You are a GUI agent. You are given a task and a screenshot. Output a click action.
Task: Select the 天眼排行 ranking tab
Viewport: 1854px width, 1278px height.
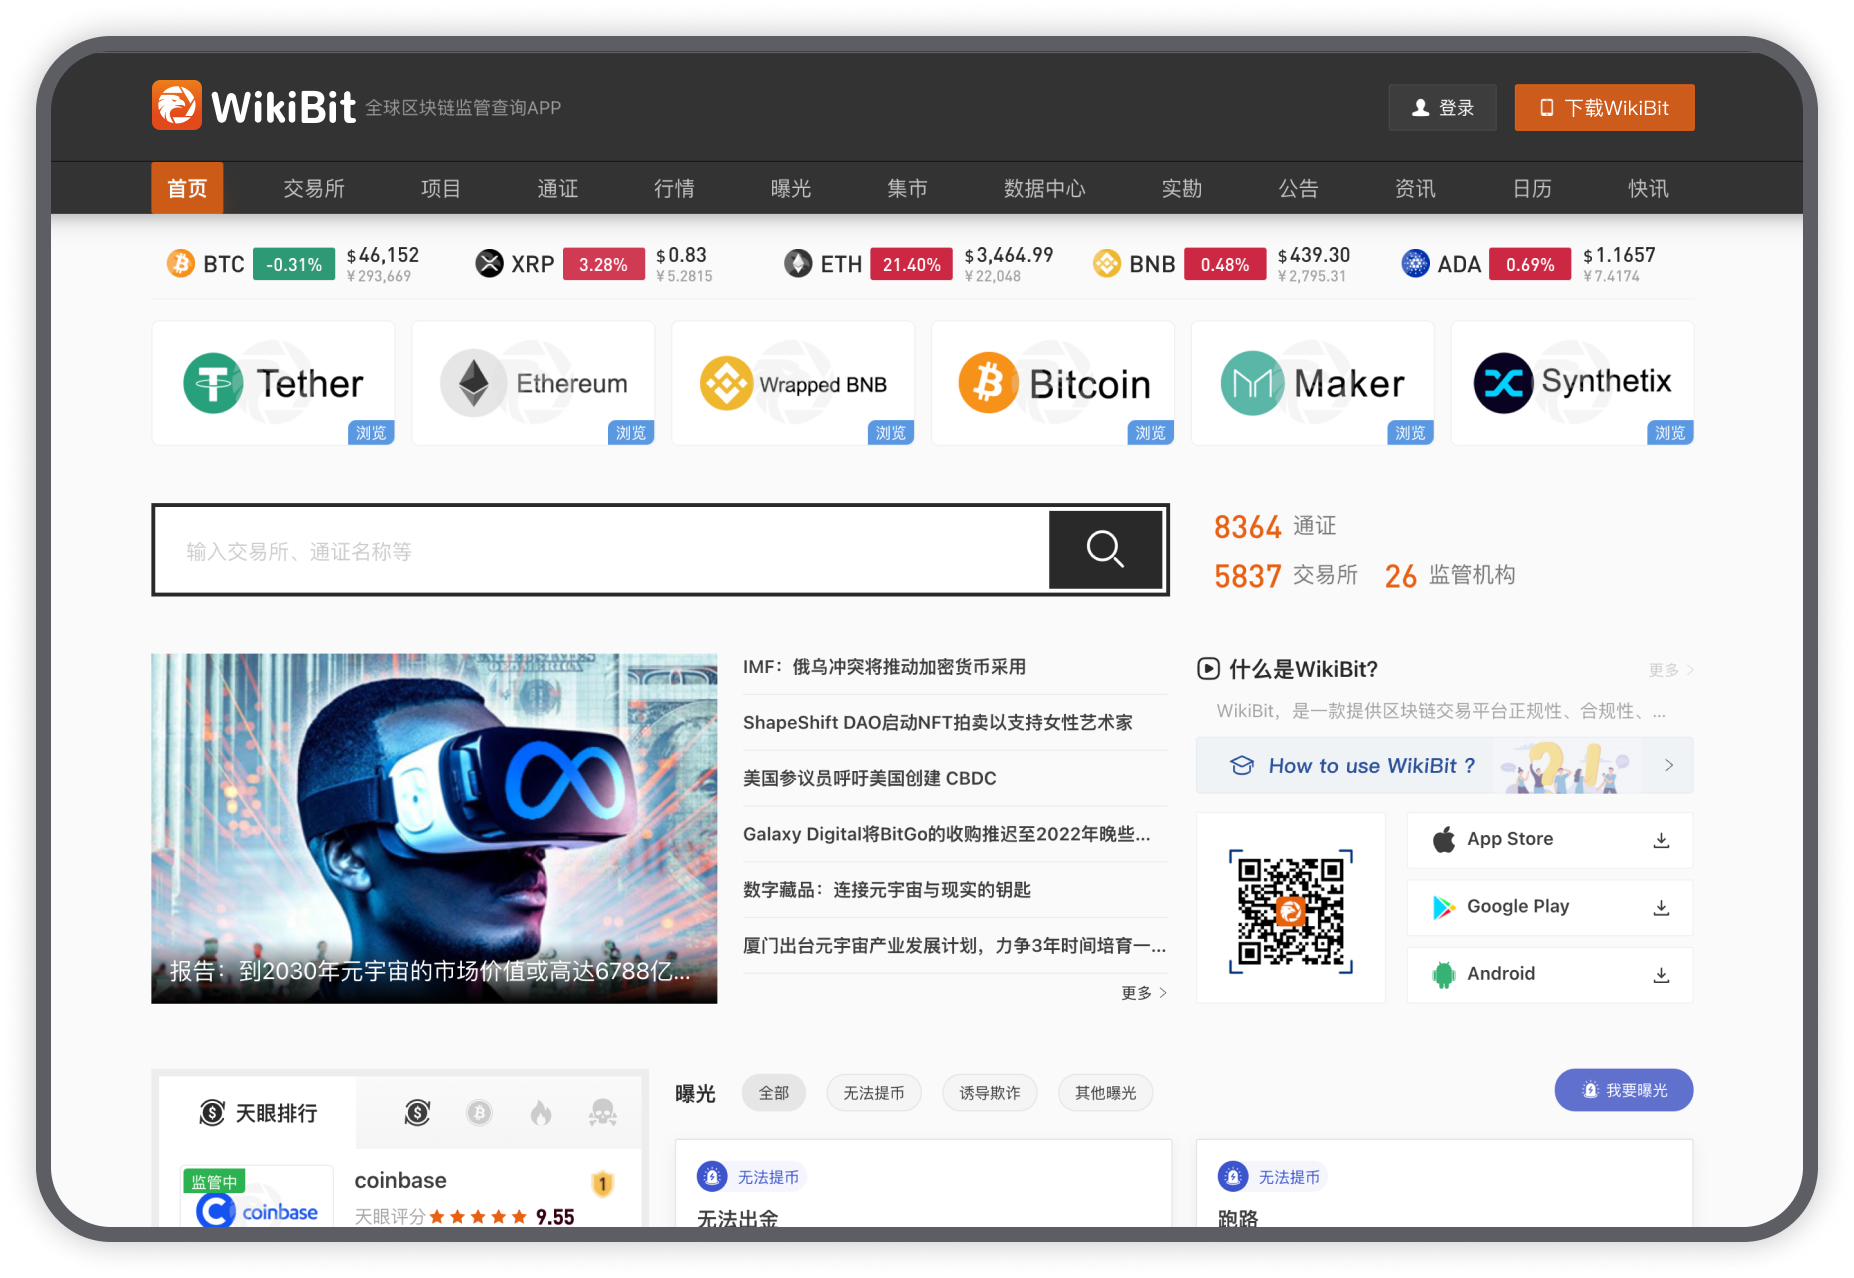pyautogui.click(x=258, y=1113)
